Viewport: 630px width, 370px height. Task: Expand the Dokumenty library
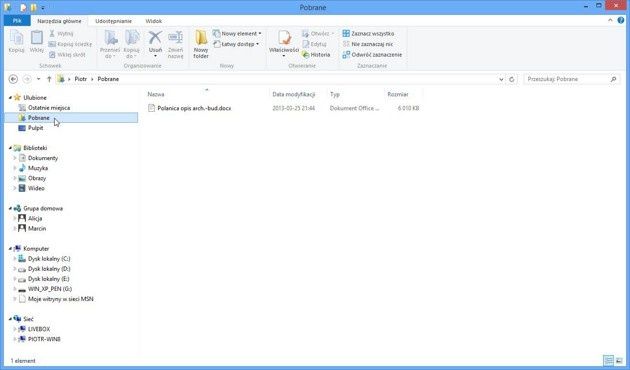tap(15, 158)
